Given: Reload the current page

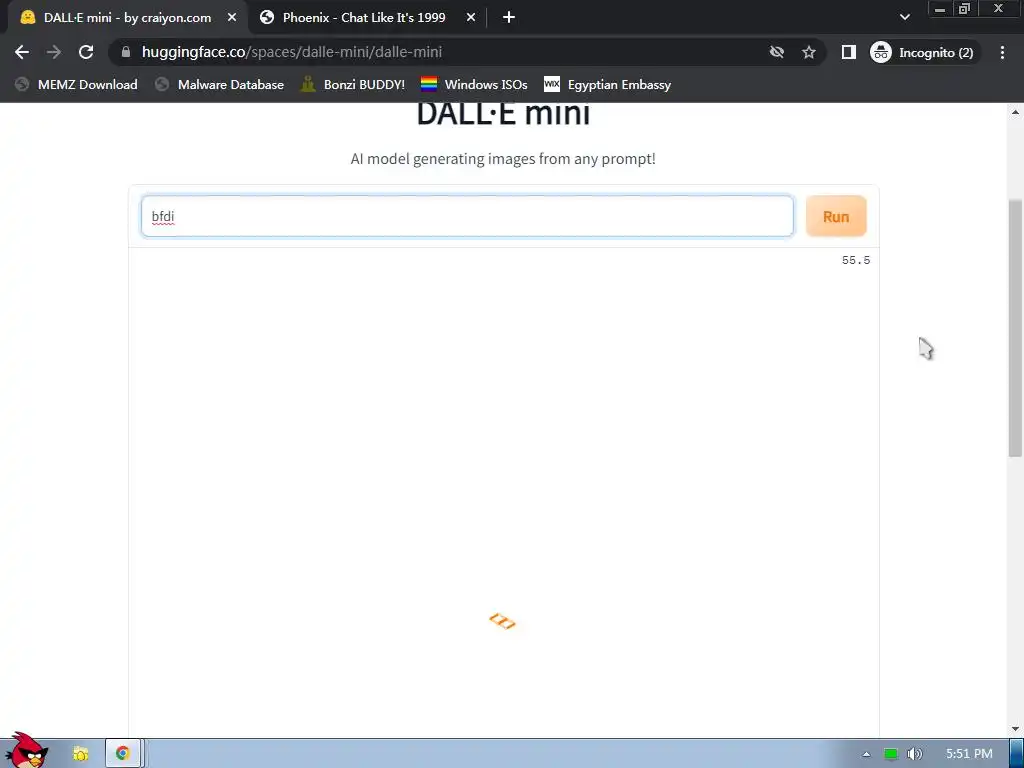Looking at the screenshot, I should (x=86, y=52).
